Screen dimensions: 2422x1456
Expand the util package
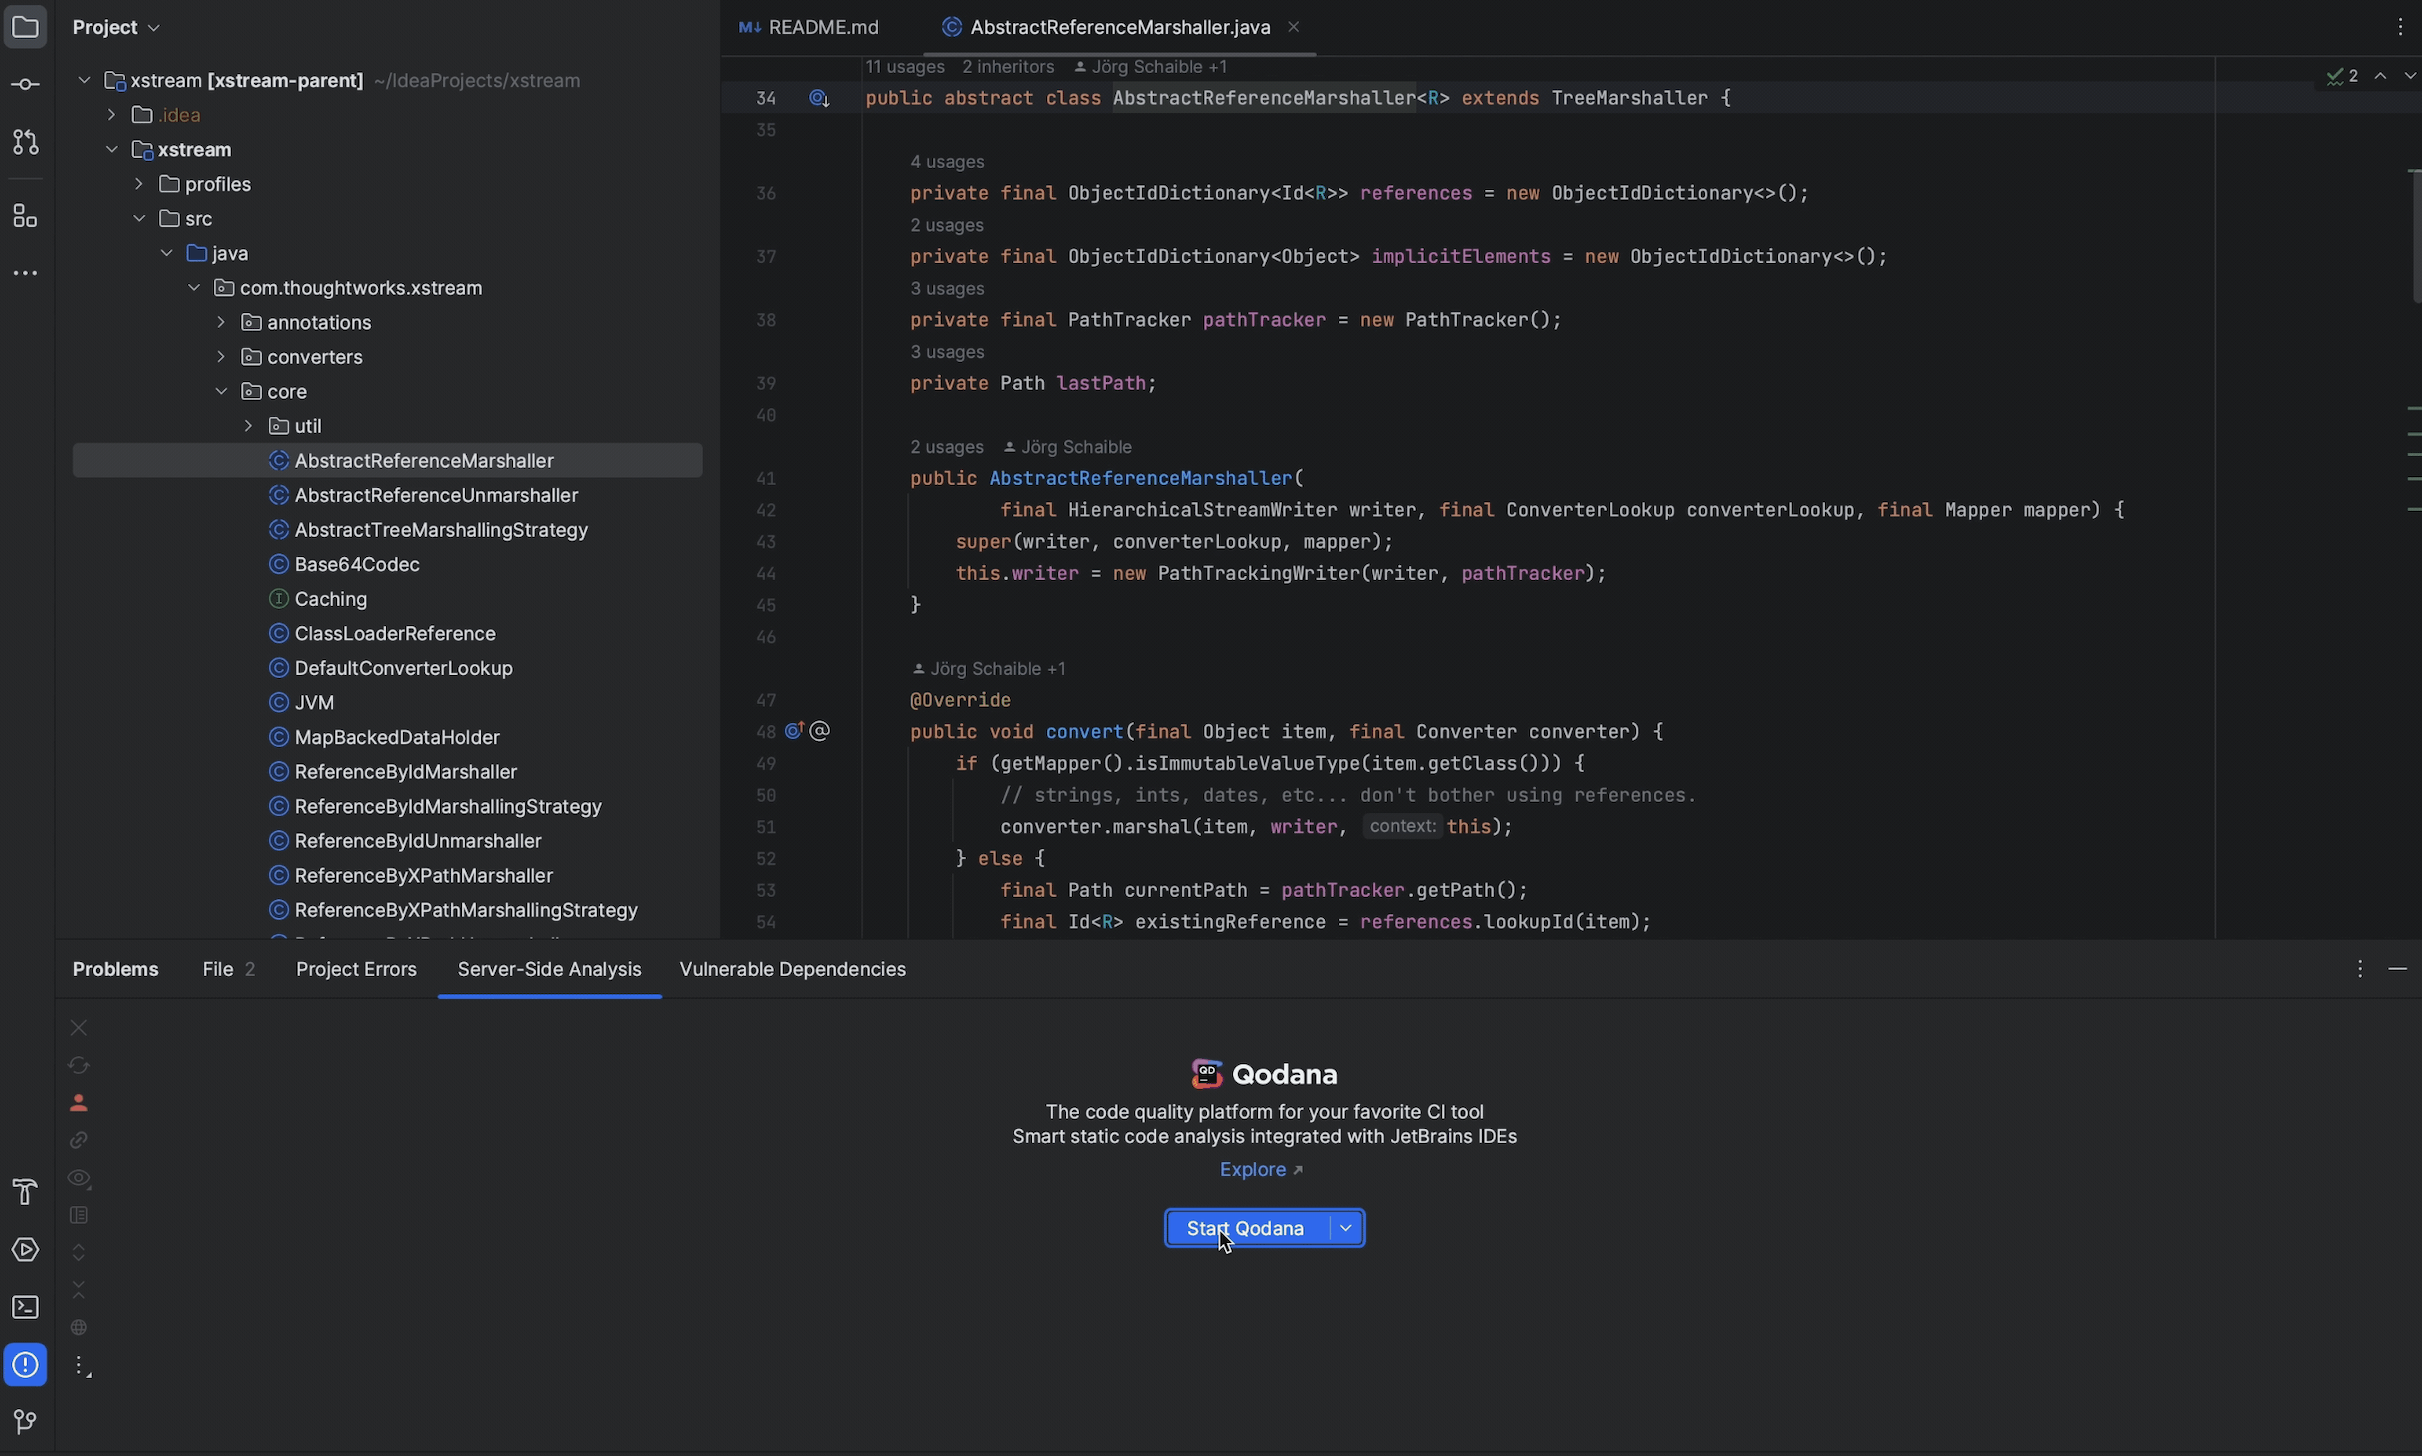(x=249, y=426)
